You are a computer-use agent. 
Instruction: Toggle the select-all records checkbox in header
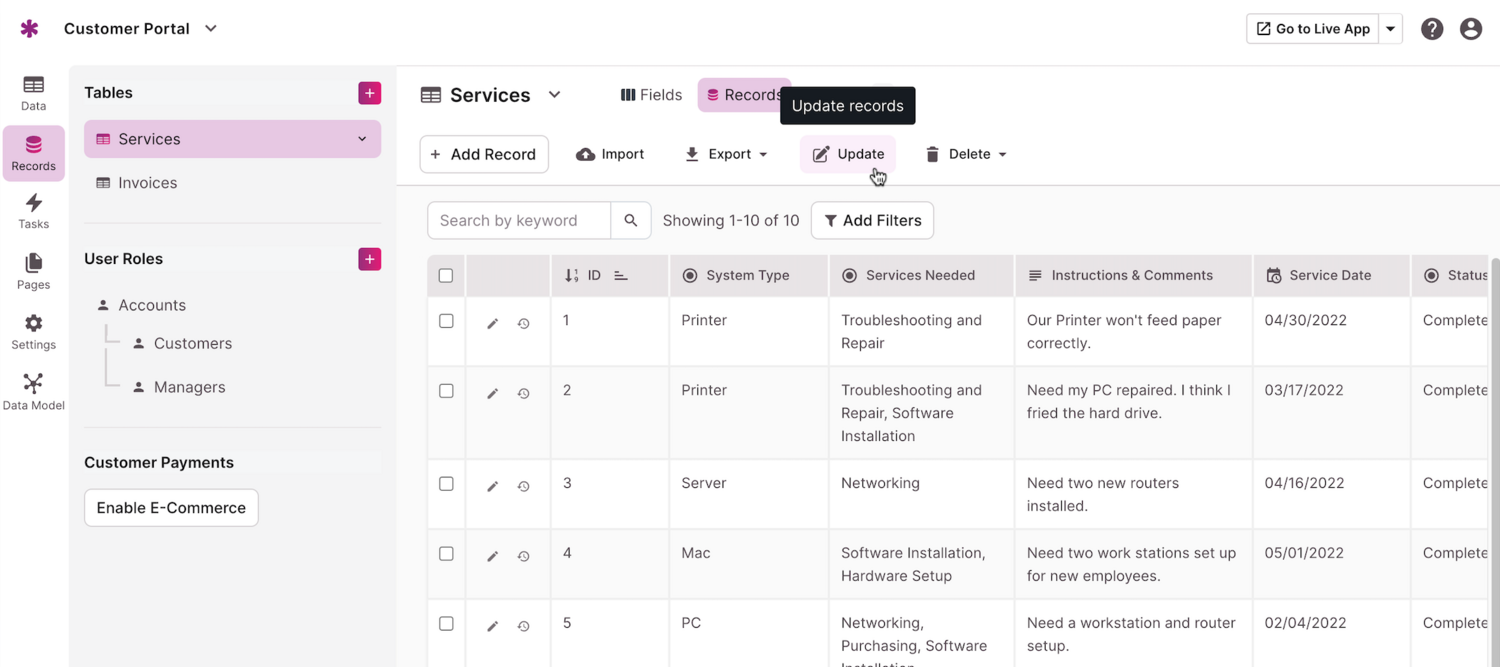point(446,276)
